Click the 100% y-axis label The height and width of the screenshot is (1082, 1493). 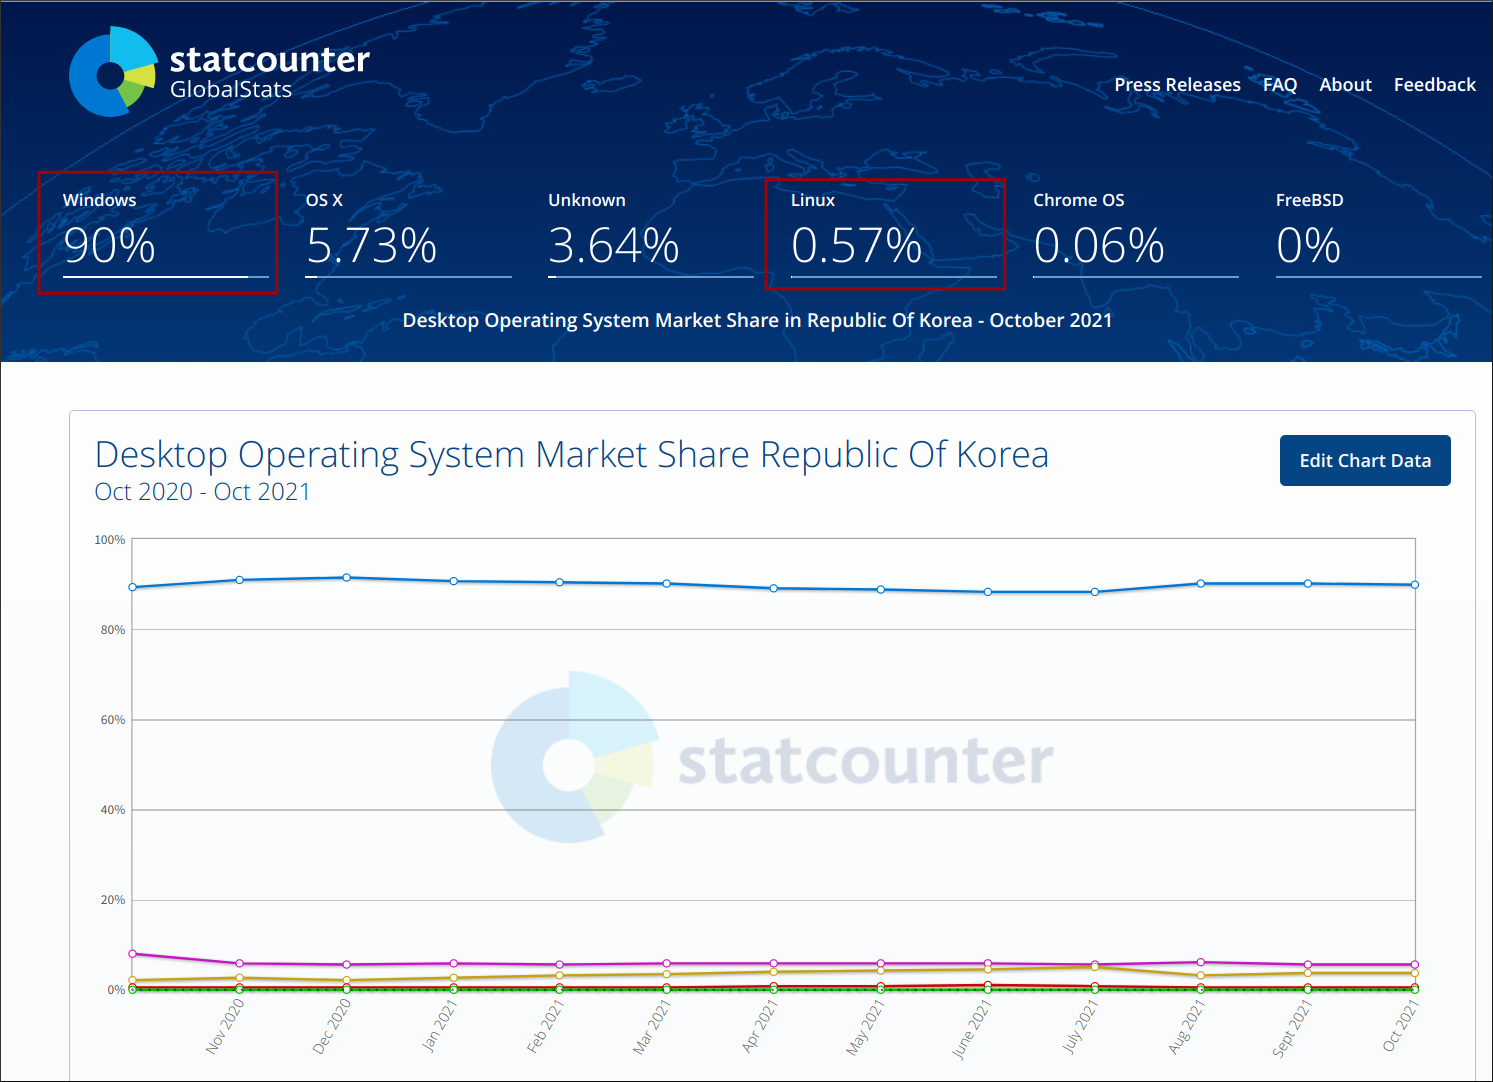coord(110,540)
